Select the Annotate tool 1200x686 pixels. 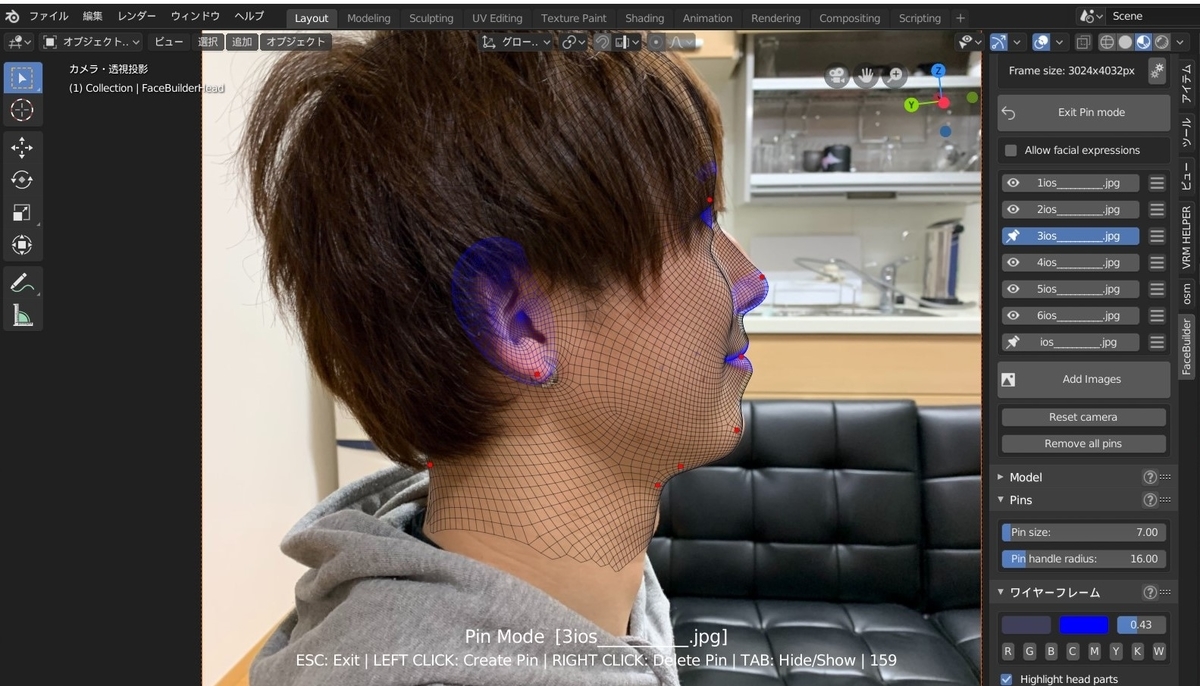(22, 282)
